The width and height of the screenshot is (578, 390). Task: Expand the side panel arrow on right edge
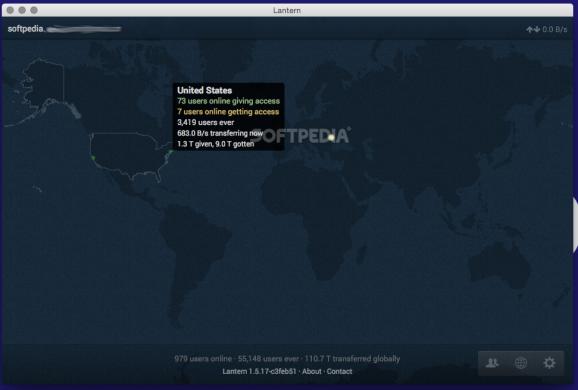(575, 225)
